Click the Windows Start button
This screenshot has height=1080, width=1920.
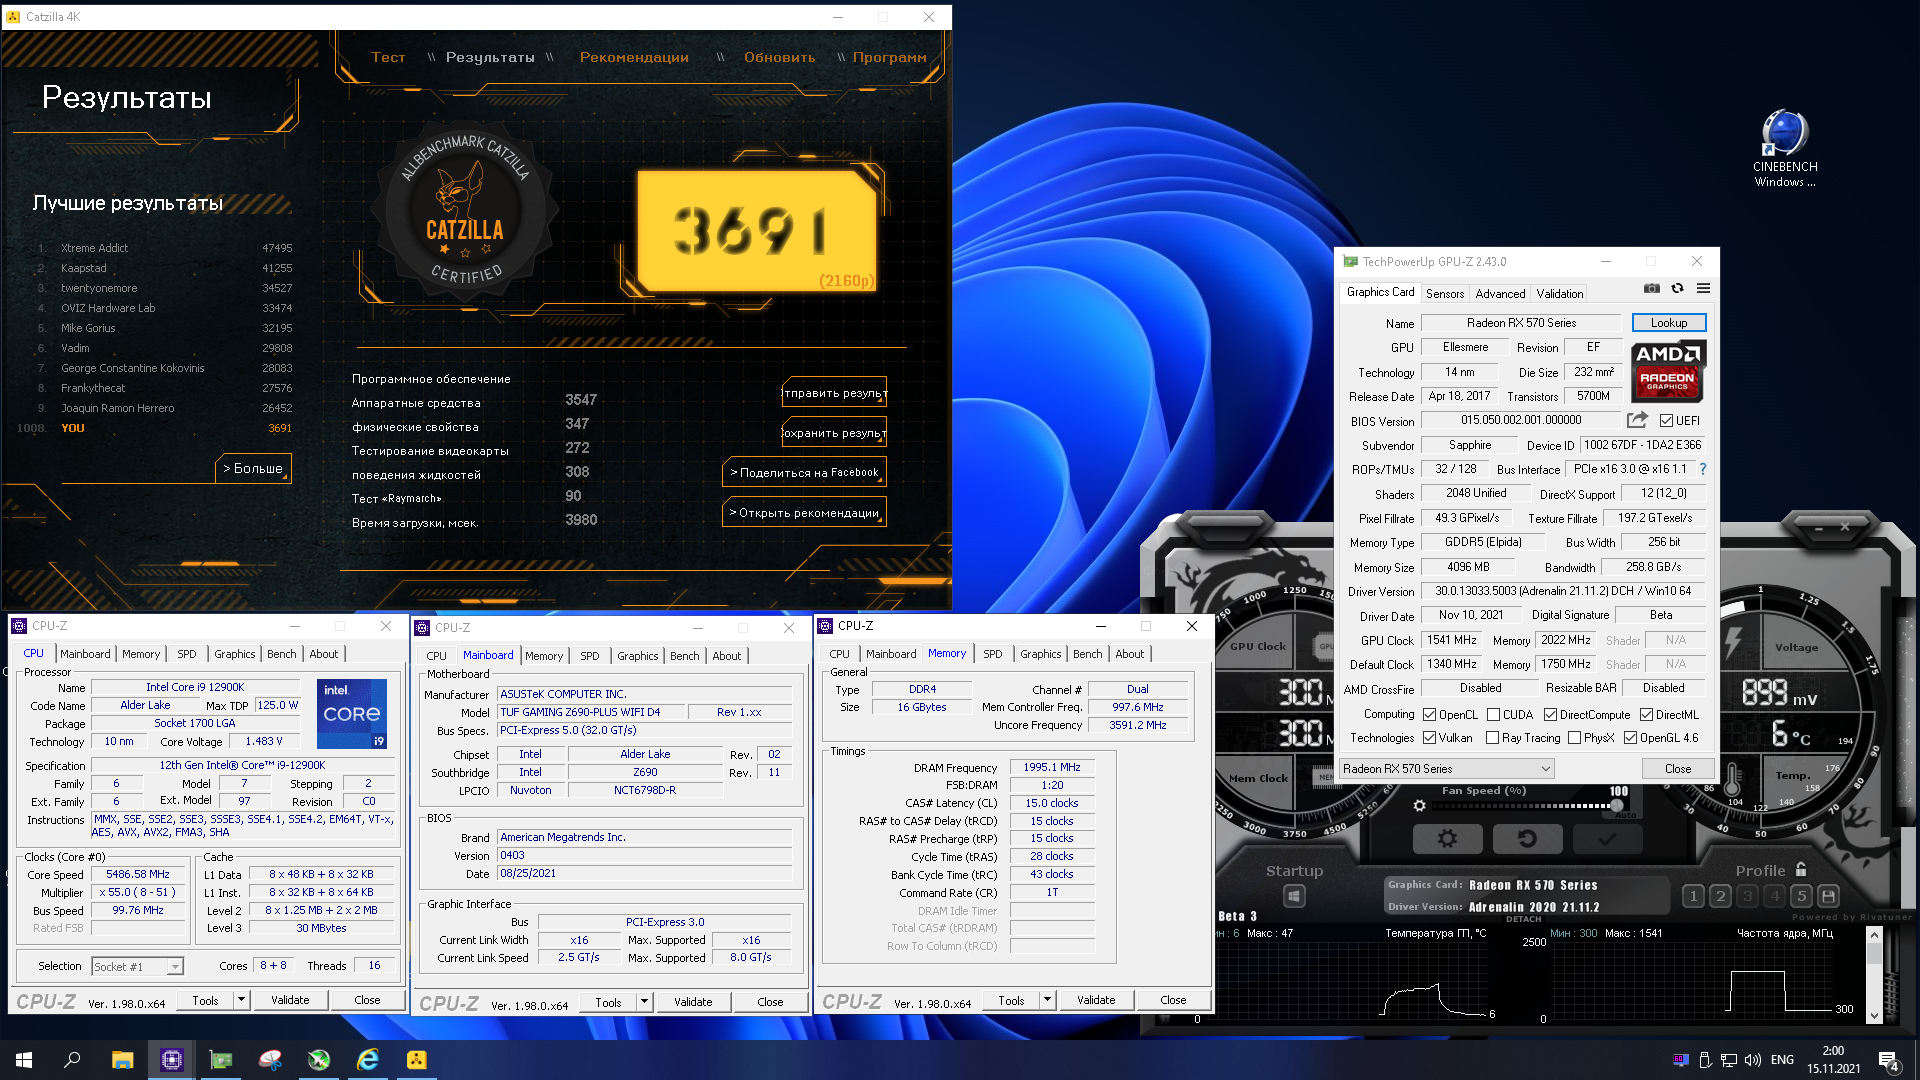[24, 1060]
